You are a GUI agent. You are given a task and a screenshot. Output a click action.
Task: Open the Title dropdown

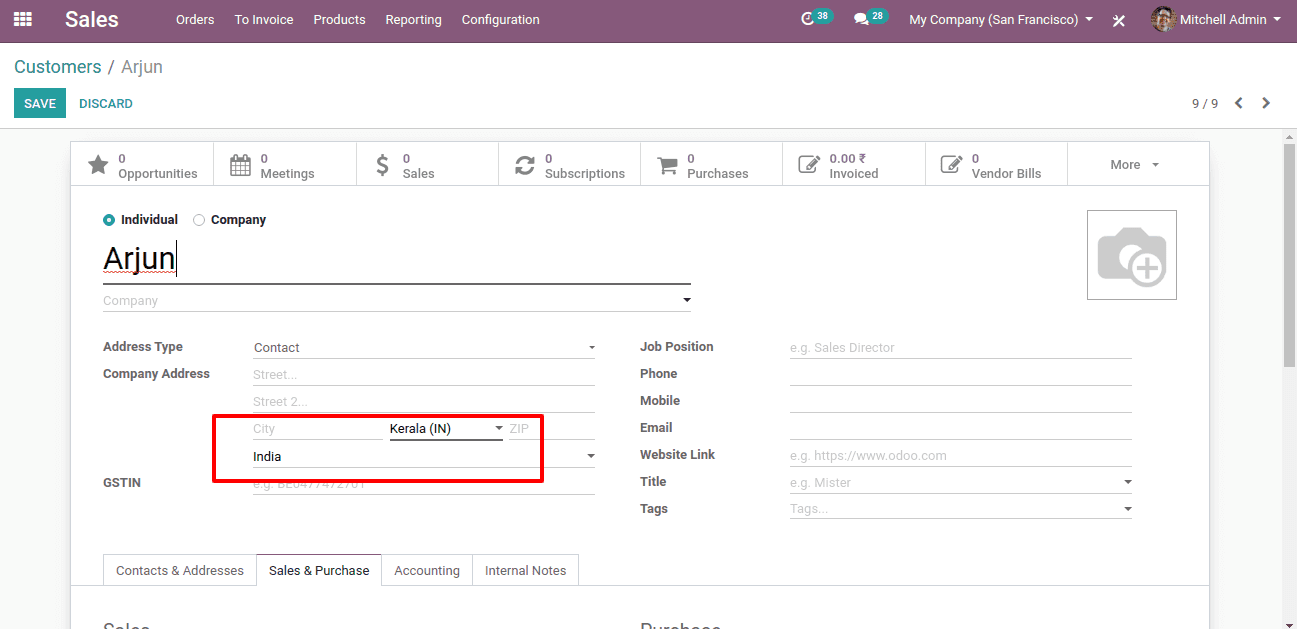960,482
